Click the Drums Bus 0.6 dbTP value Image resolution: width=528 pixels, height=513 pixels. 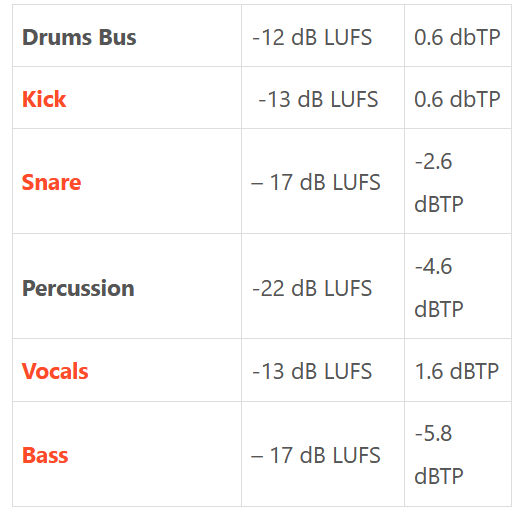(457, 37)
